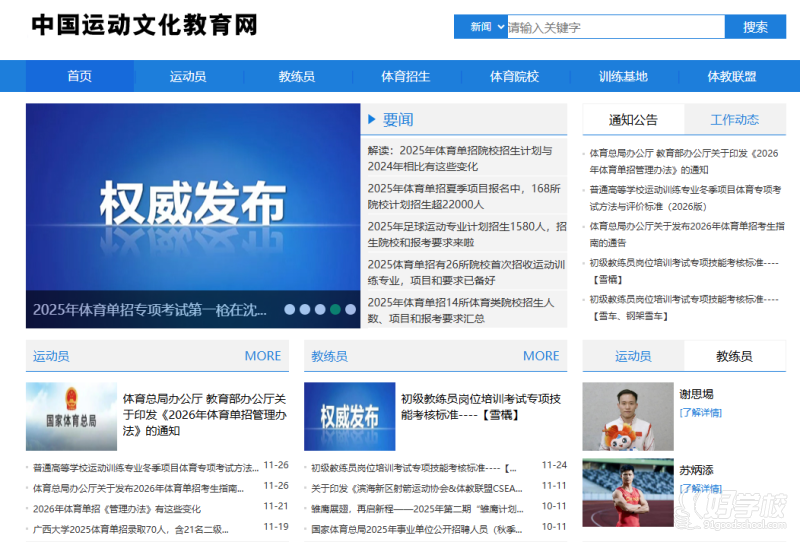
Task: Go to the 首页 navigation tab
Action: point(80,76)
